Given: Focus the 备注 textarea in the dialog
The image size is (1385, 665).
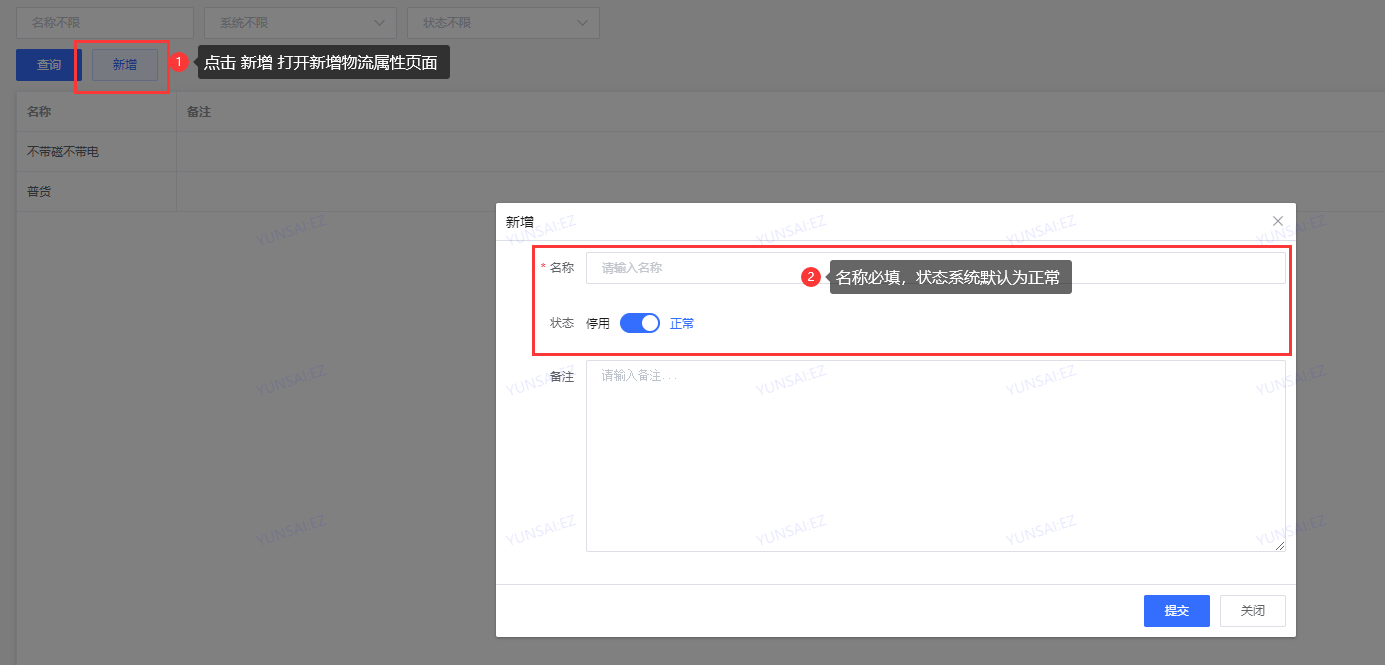Looking at the screenshot, I should [935, 455].
